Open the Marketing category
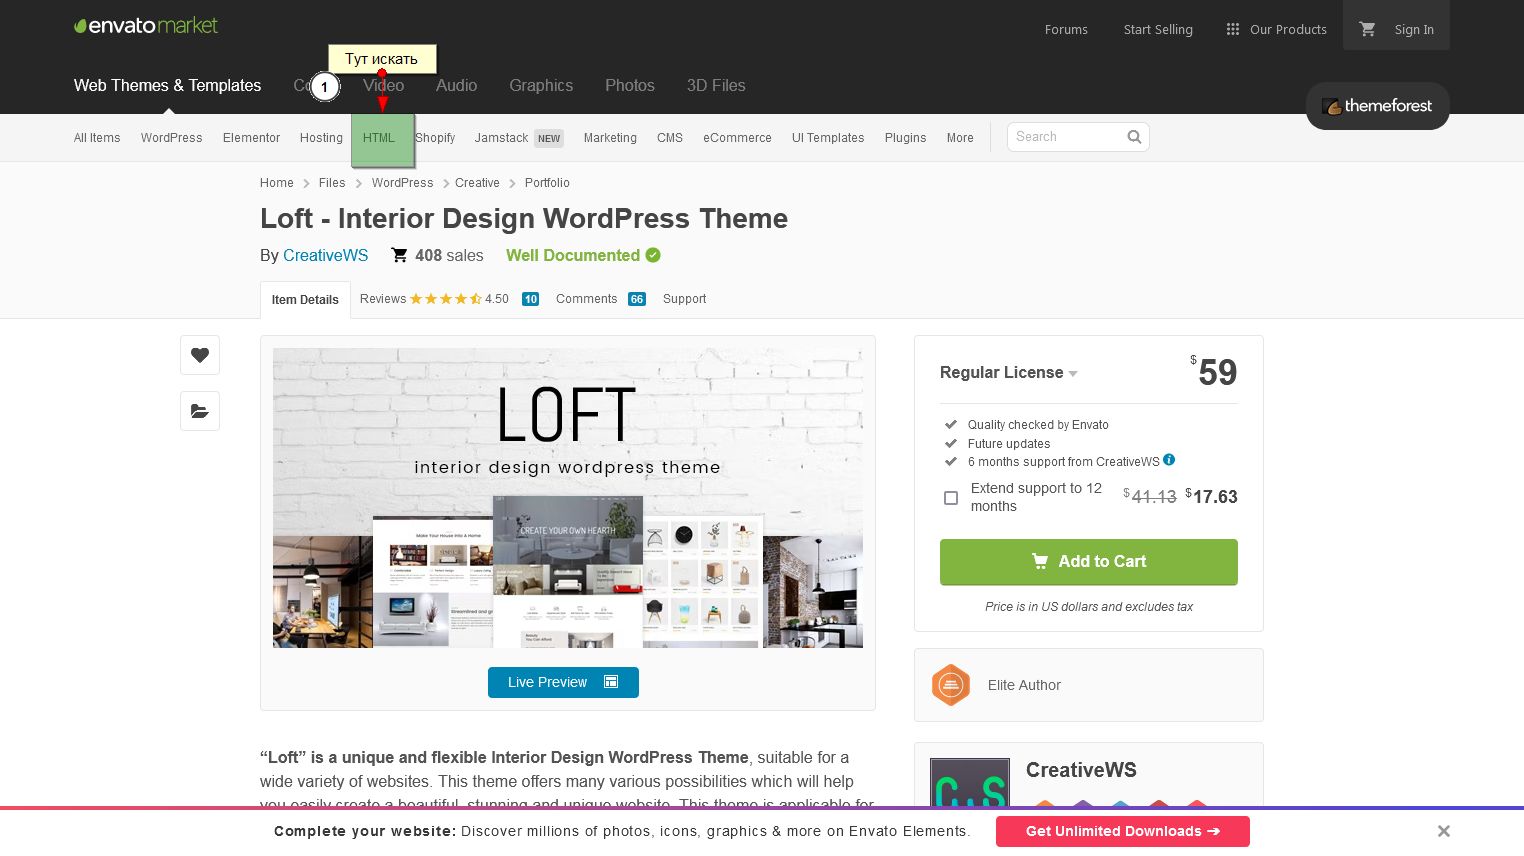 coord(610,138)
